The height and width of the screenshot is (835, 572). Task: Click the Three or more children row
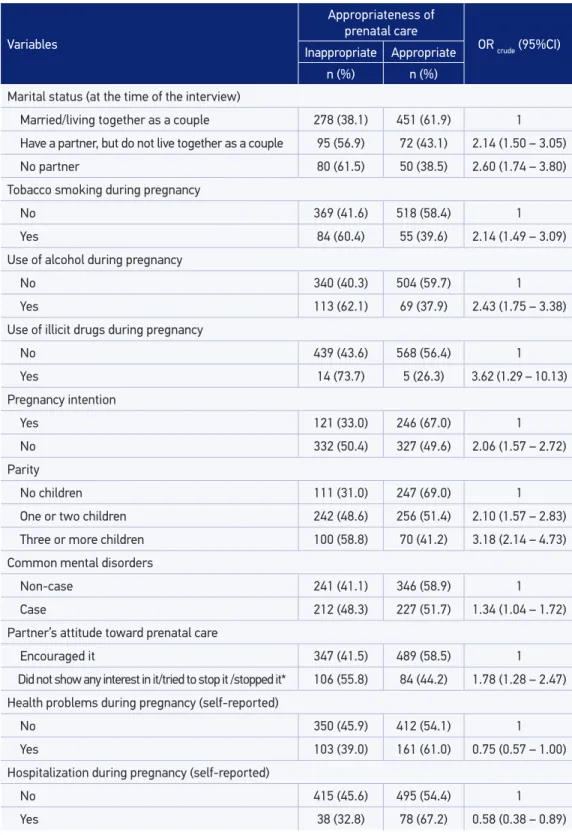tap(286, 539)
